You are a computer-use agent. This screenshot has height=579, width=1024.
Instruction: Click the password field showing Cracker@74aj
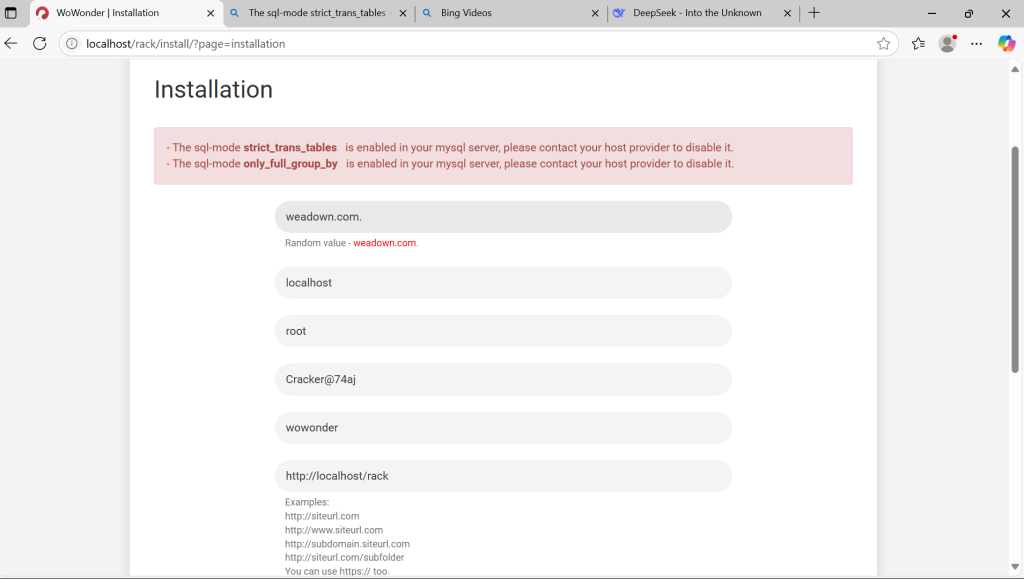[503, 379]
